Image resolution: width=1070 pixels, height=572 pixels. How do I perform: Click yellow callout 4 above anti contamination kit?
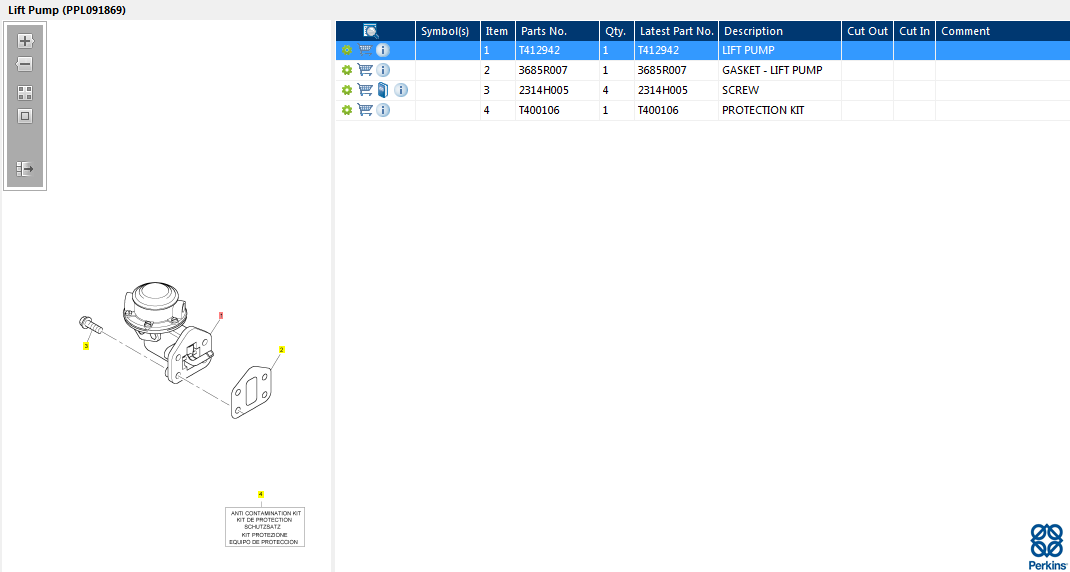(261, 494)
